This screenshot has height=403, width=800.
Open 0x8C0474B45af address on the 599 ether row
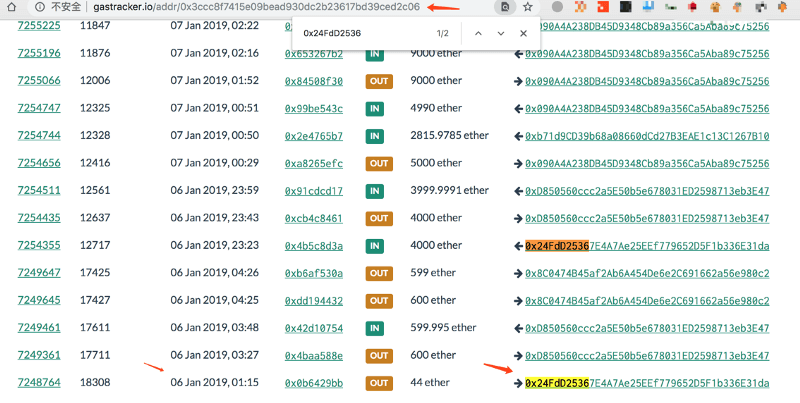647,274
